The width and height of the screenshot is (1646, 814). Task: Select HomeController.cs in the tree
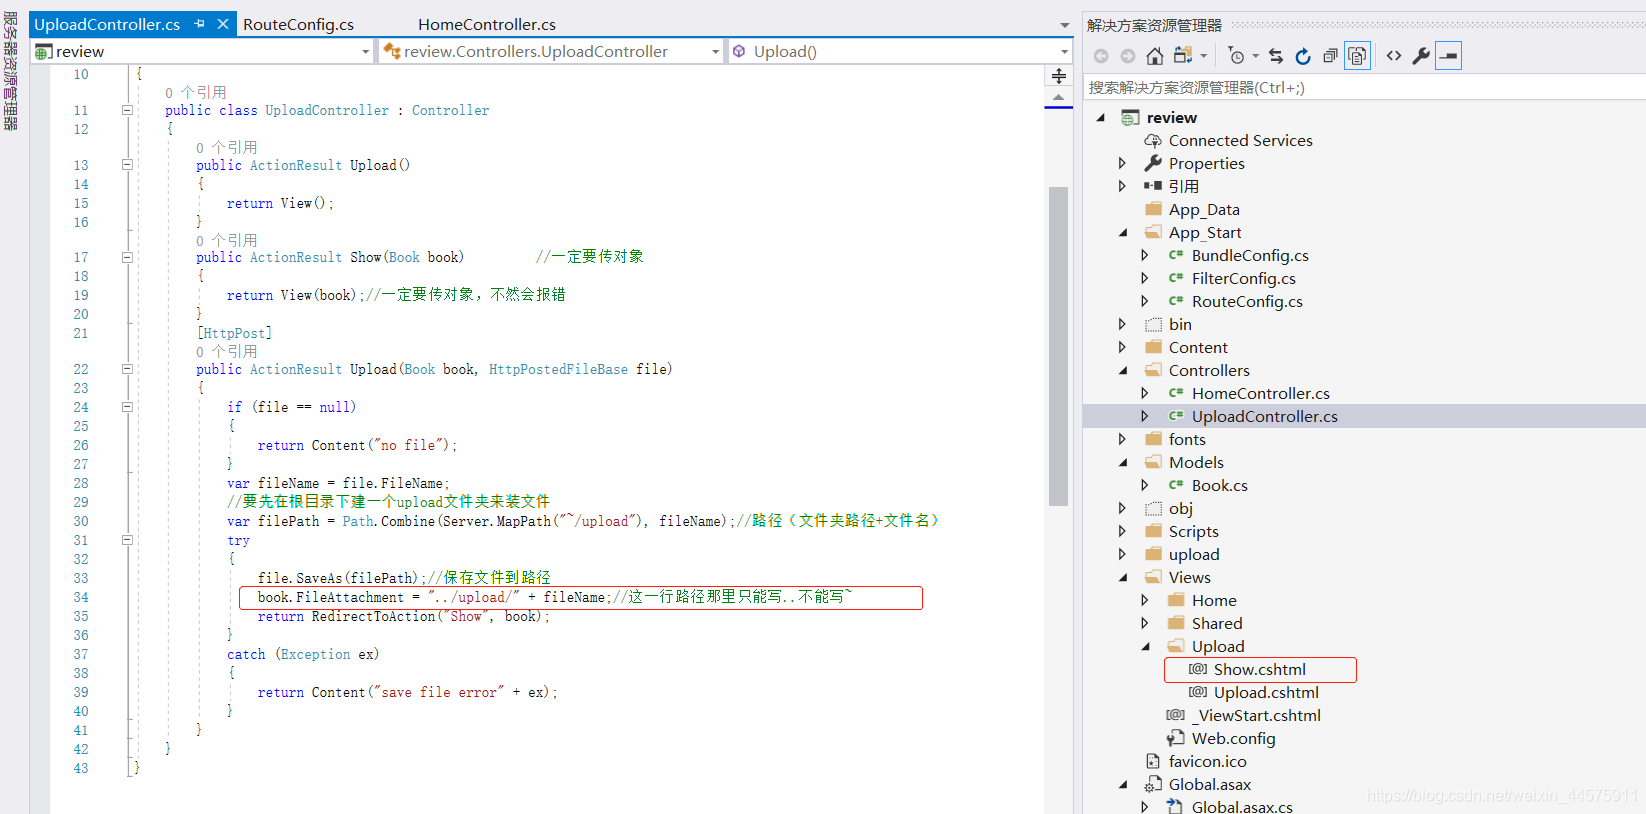[1260, 394]
